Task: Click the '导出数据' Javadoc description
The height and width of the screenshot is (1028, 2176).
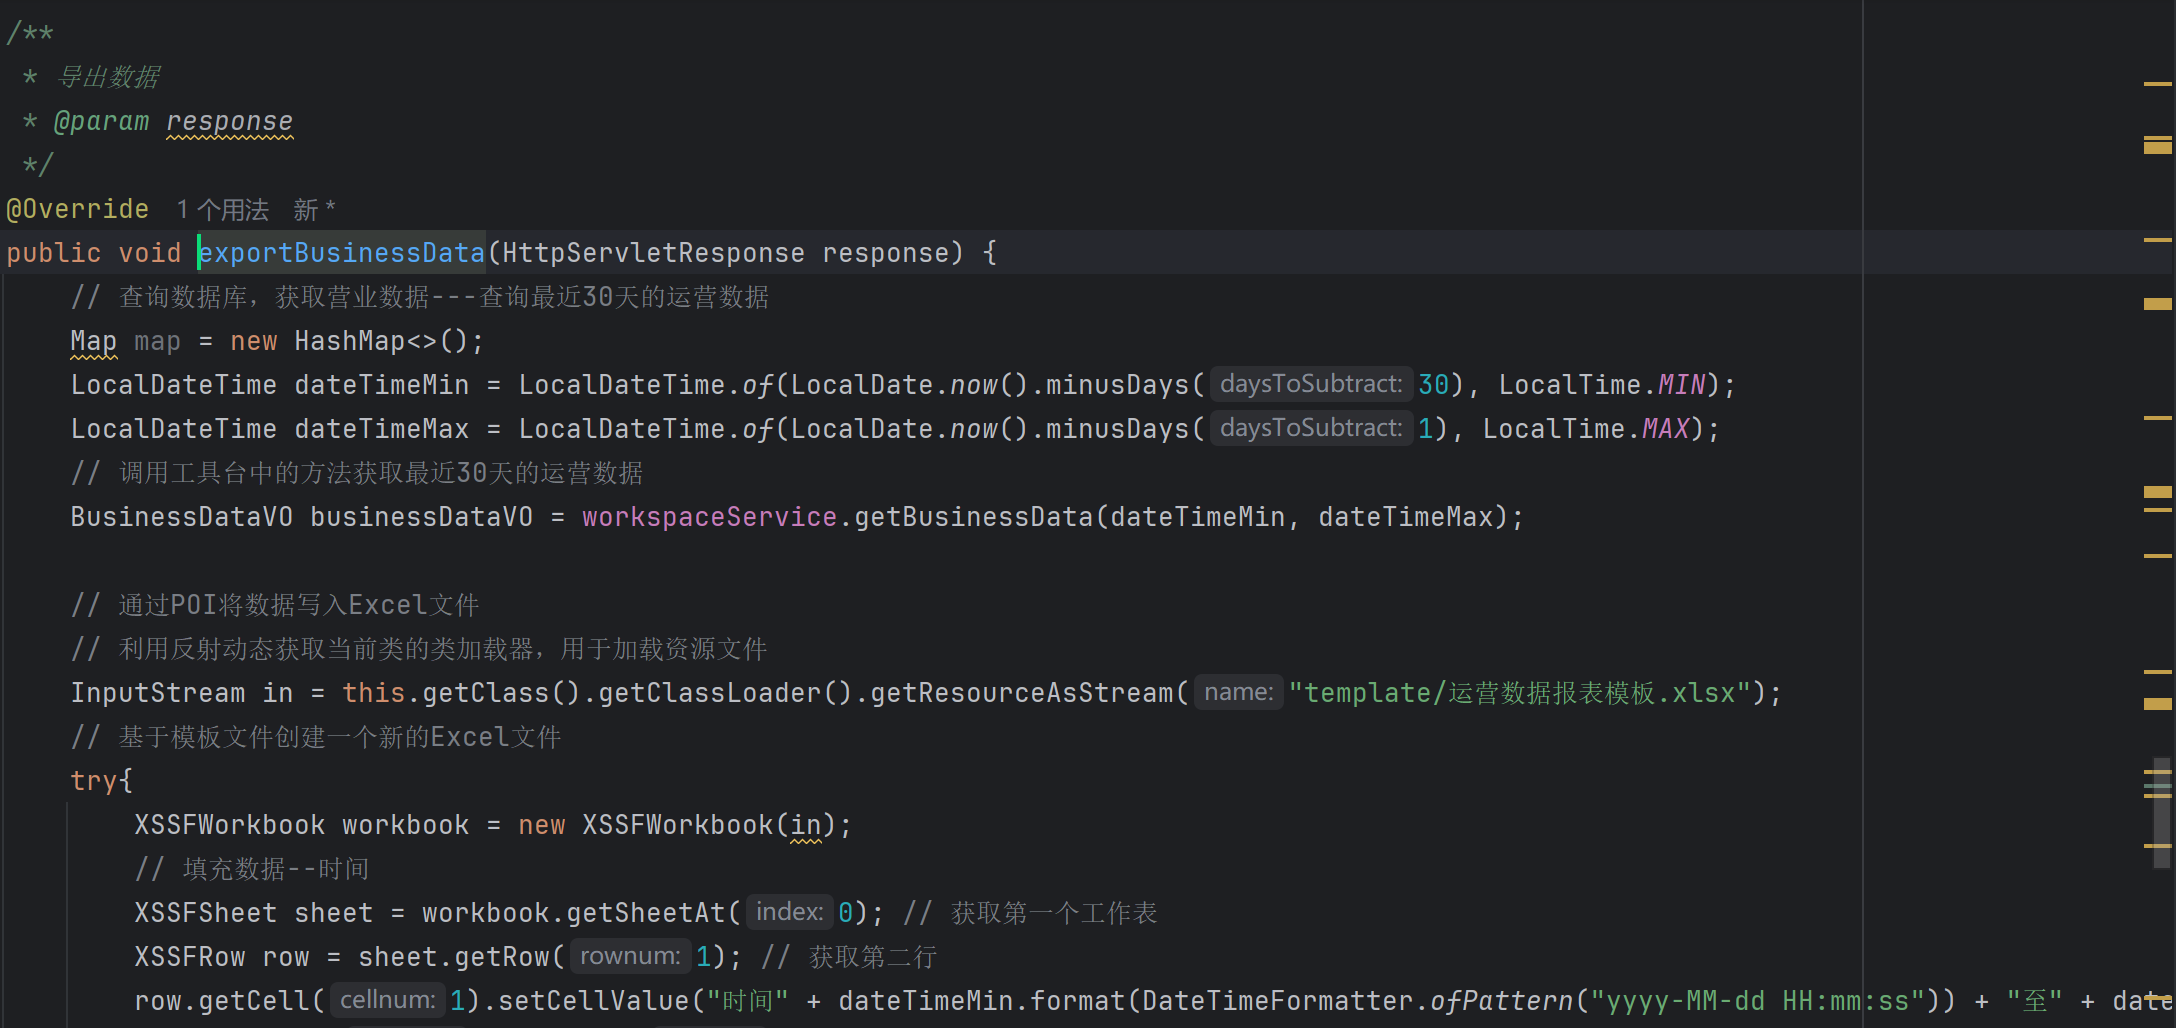Action: click(108, 77)
